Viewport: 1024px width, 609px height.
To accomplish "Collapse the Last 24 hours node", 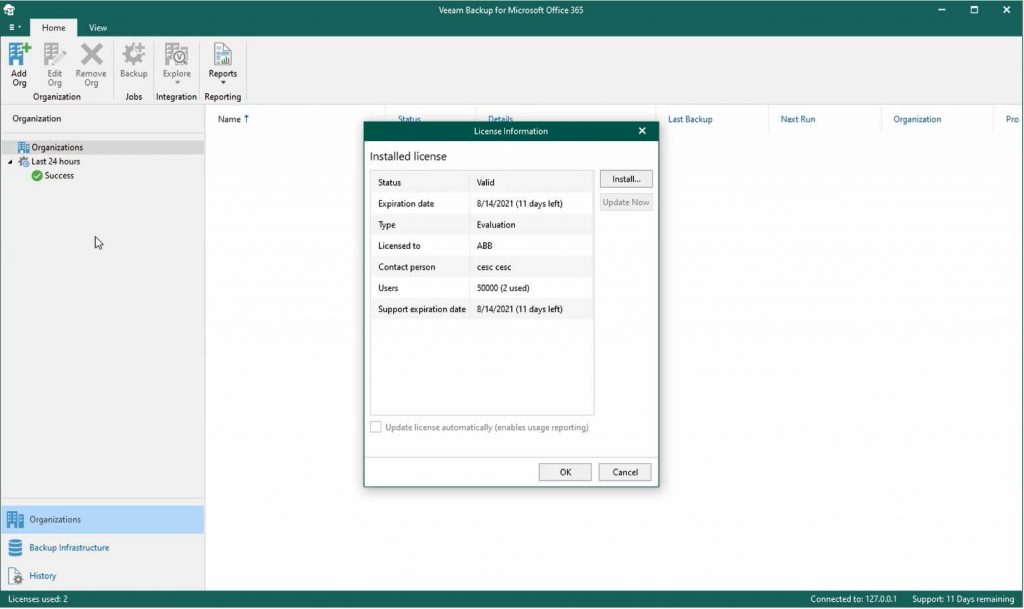I will (x=10, y=161).
